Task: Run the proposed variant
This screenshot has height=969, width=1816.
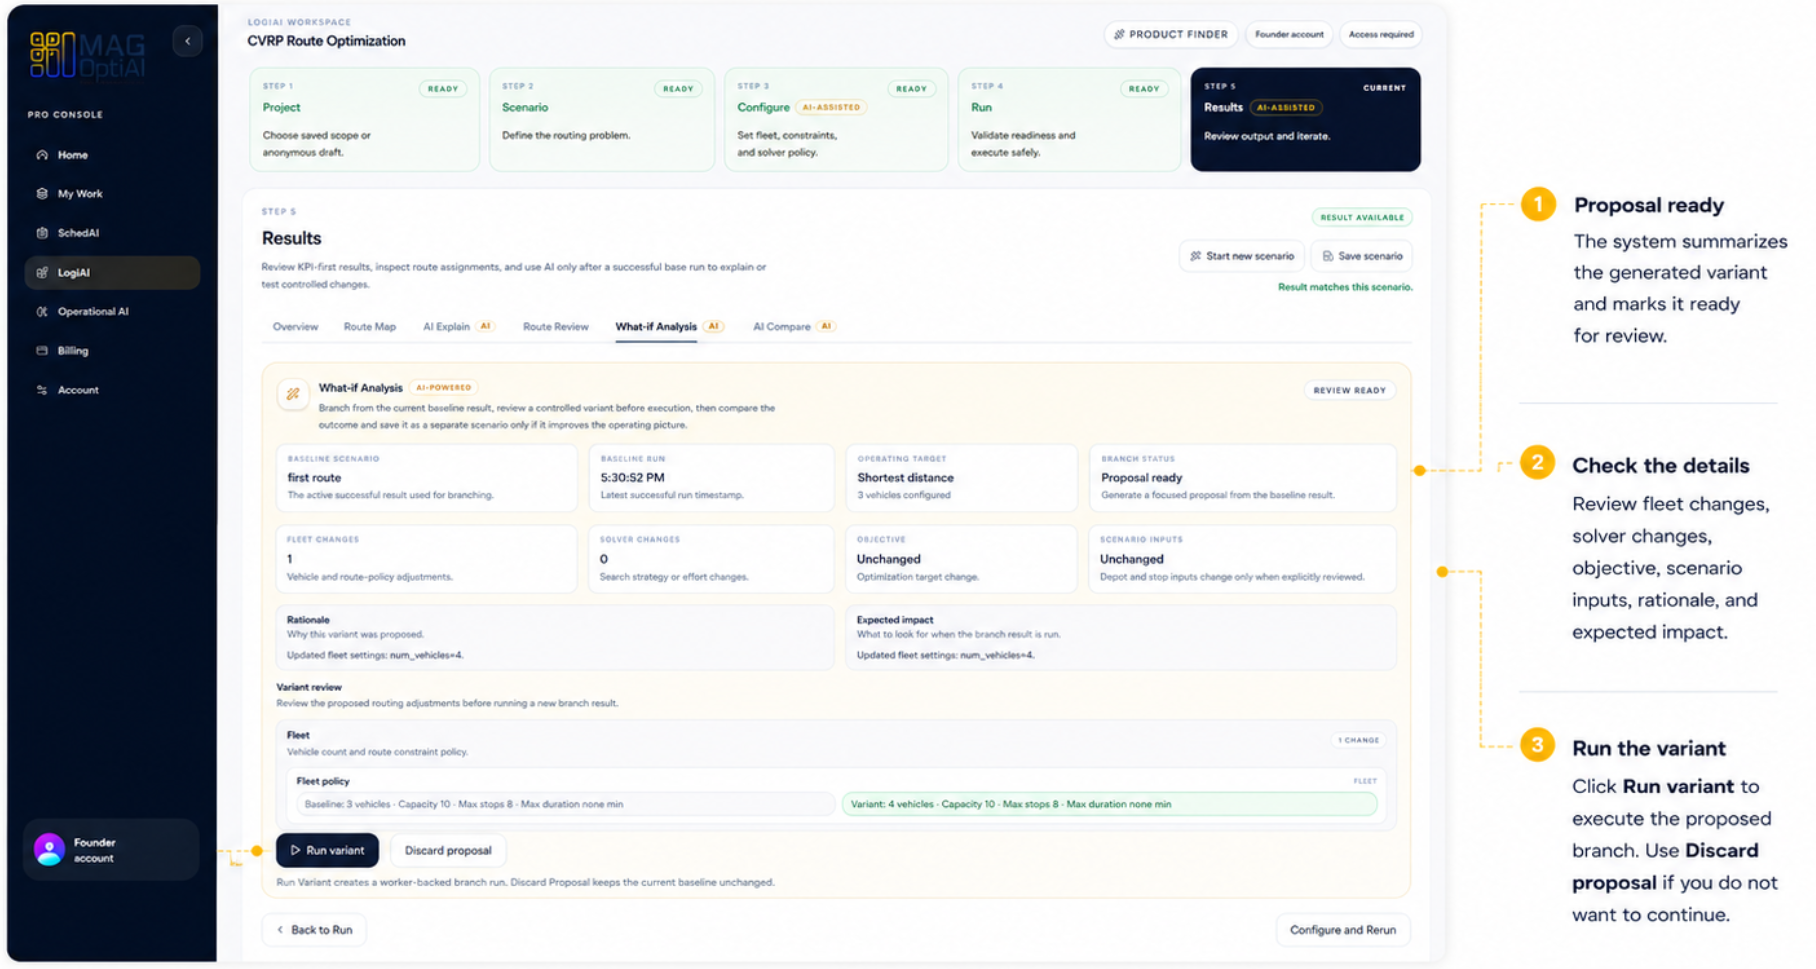Action: (328, 850)
